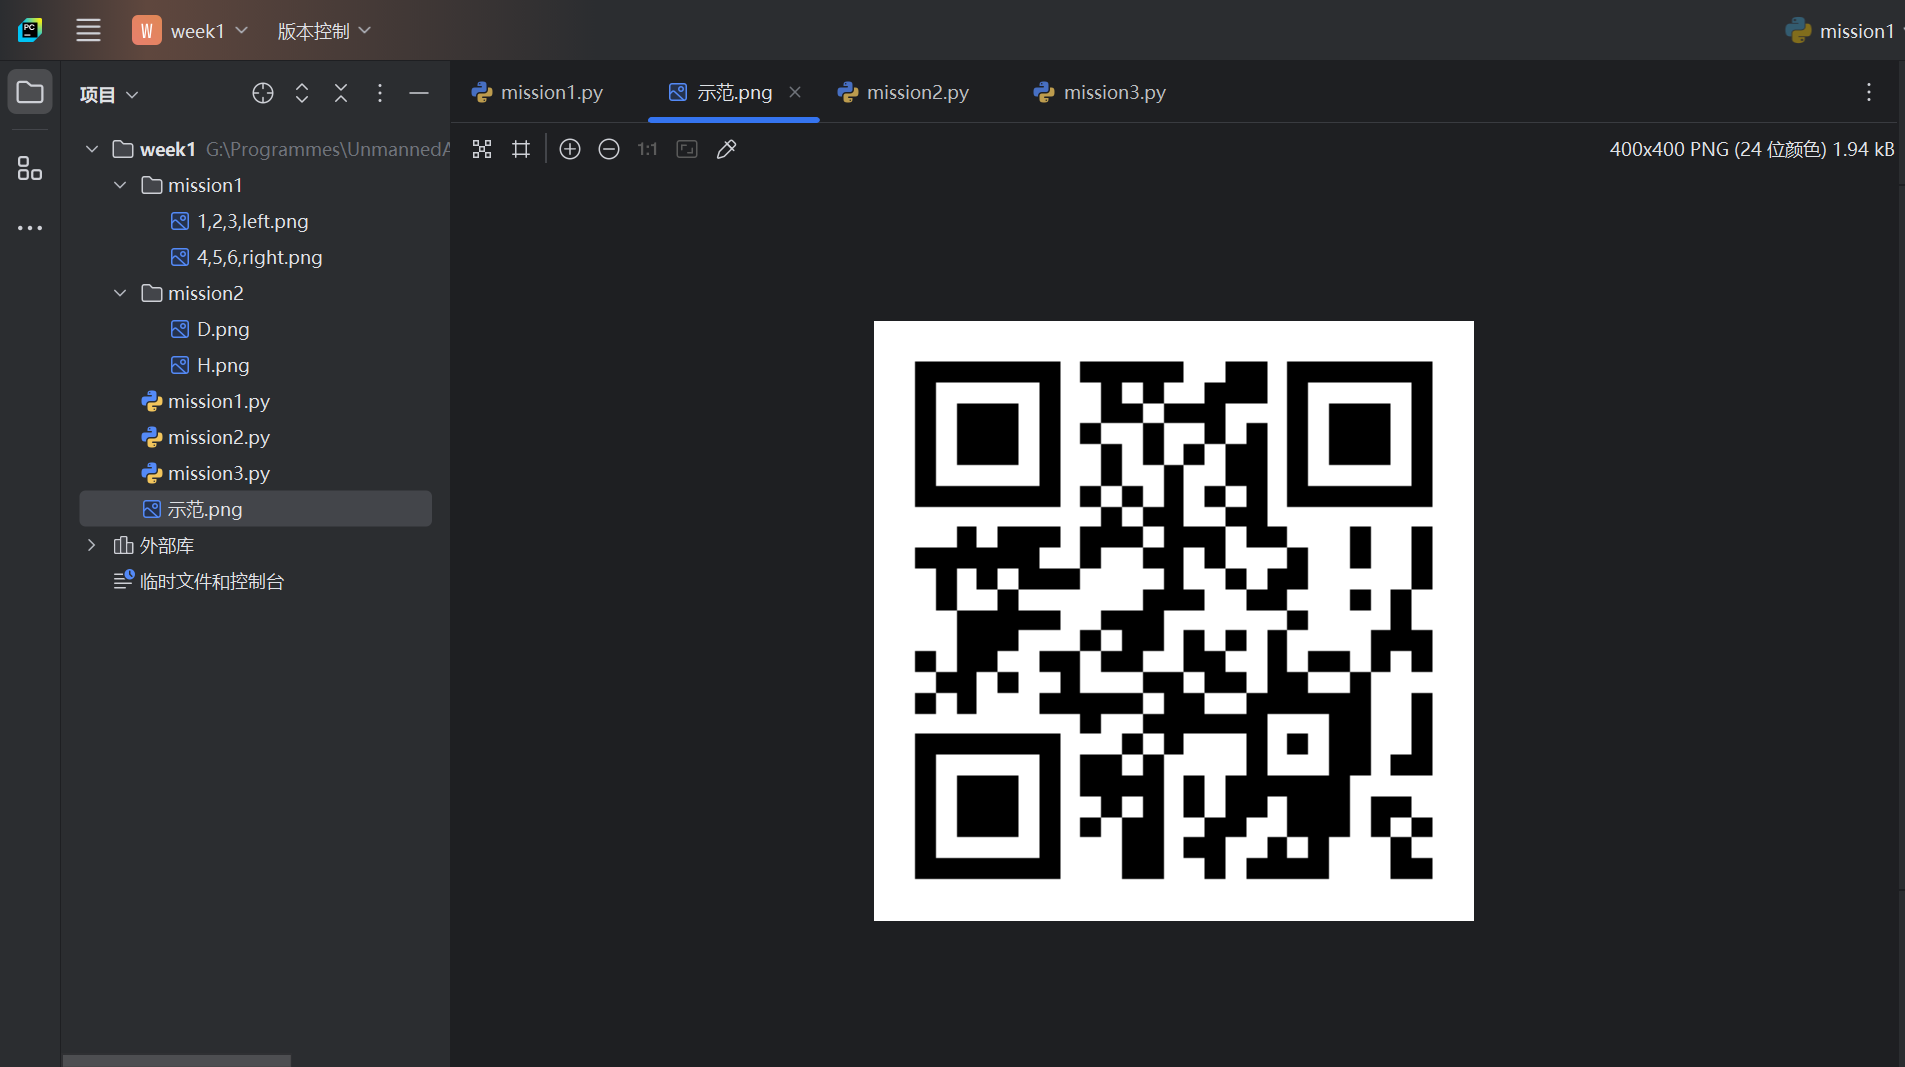Hide the project panel with minus icon

[419, 93]
